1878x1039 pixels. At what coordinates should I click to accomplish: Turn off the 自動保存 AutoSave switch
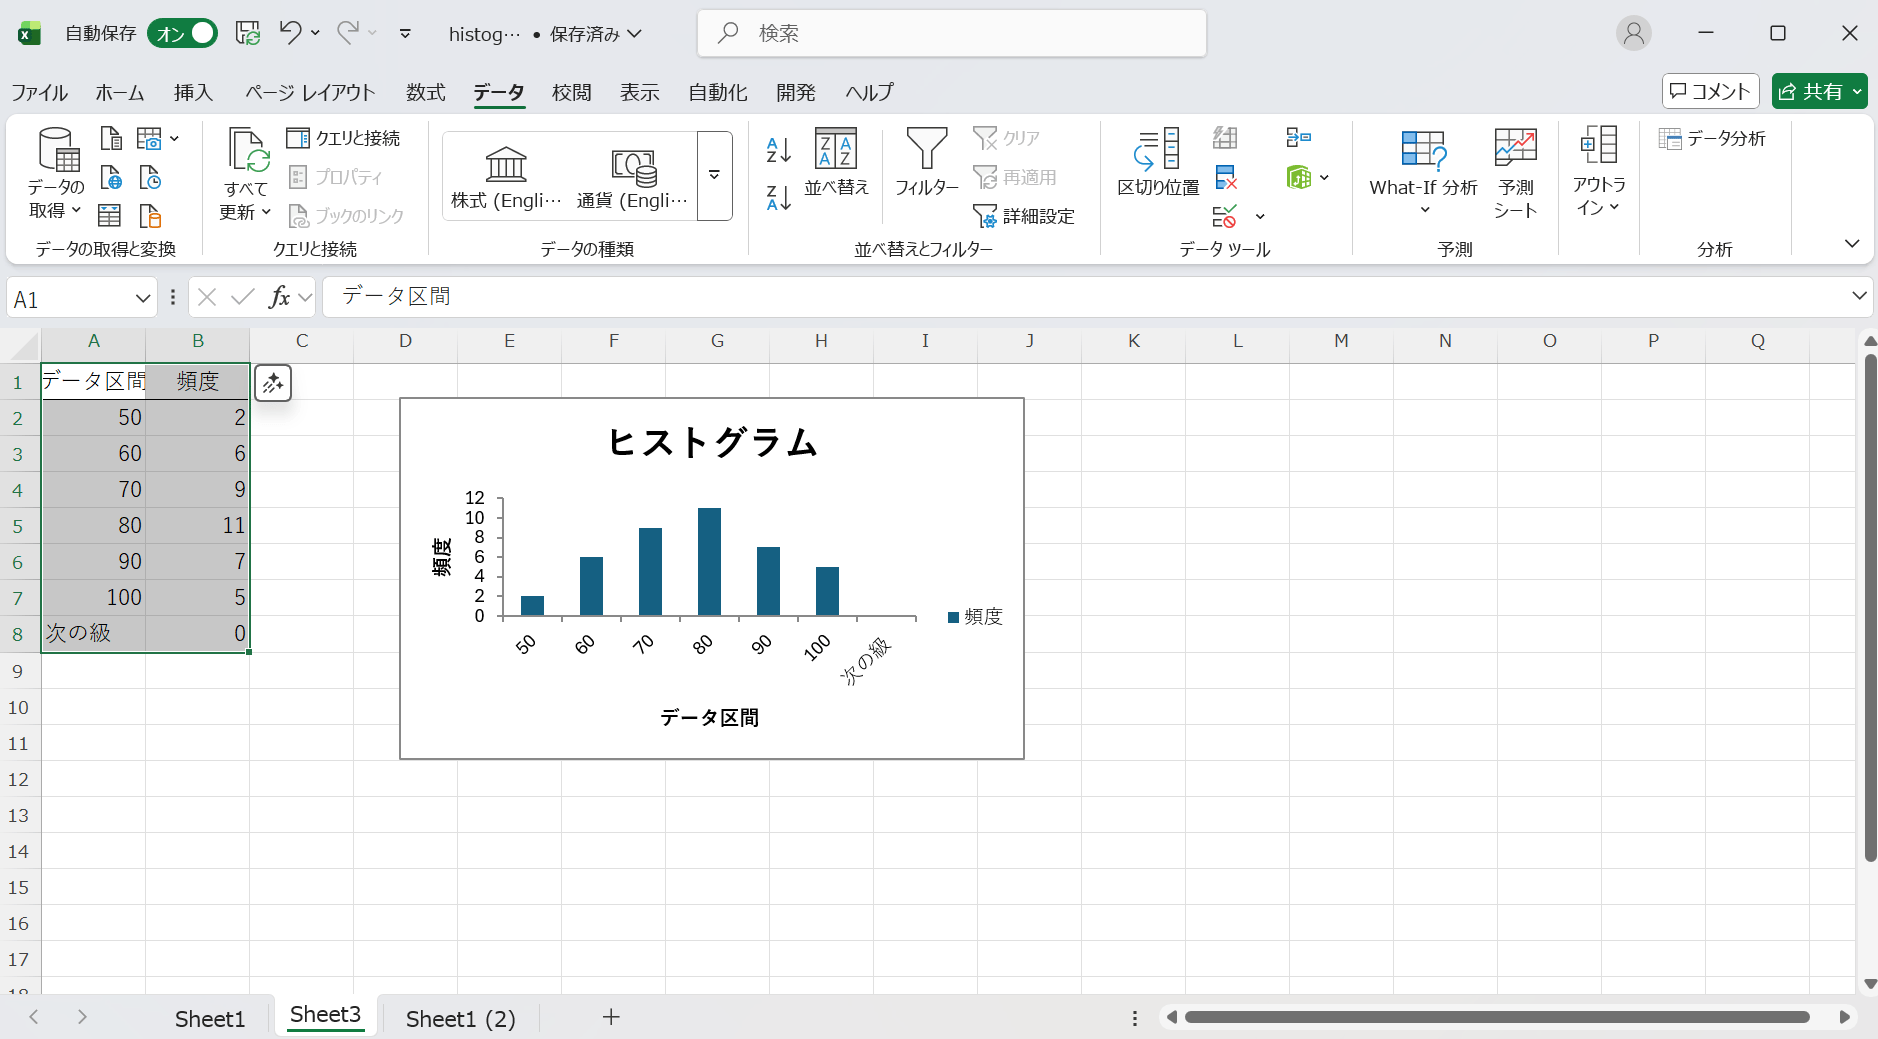click(x=182, y=33)
